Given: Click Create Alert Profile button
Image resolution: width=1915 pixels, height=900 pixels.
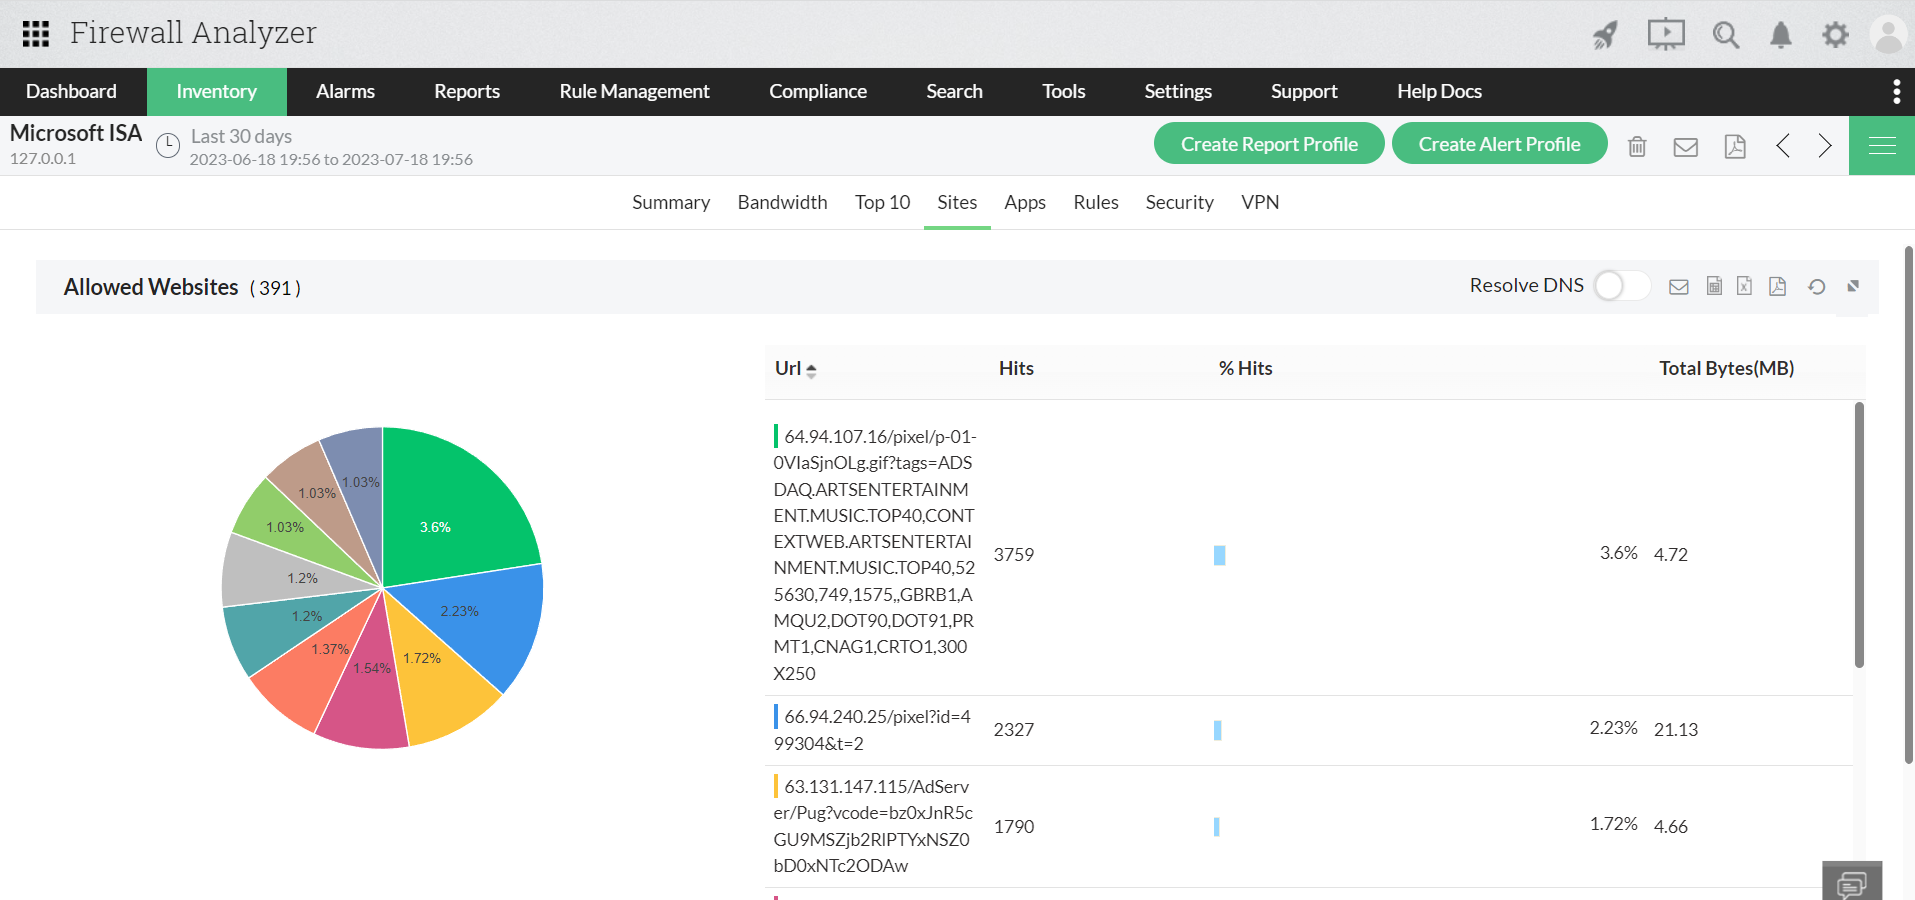Looking at the screenshot, I should (1499, 144).
